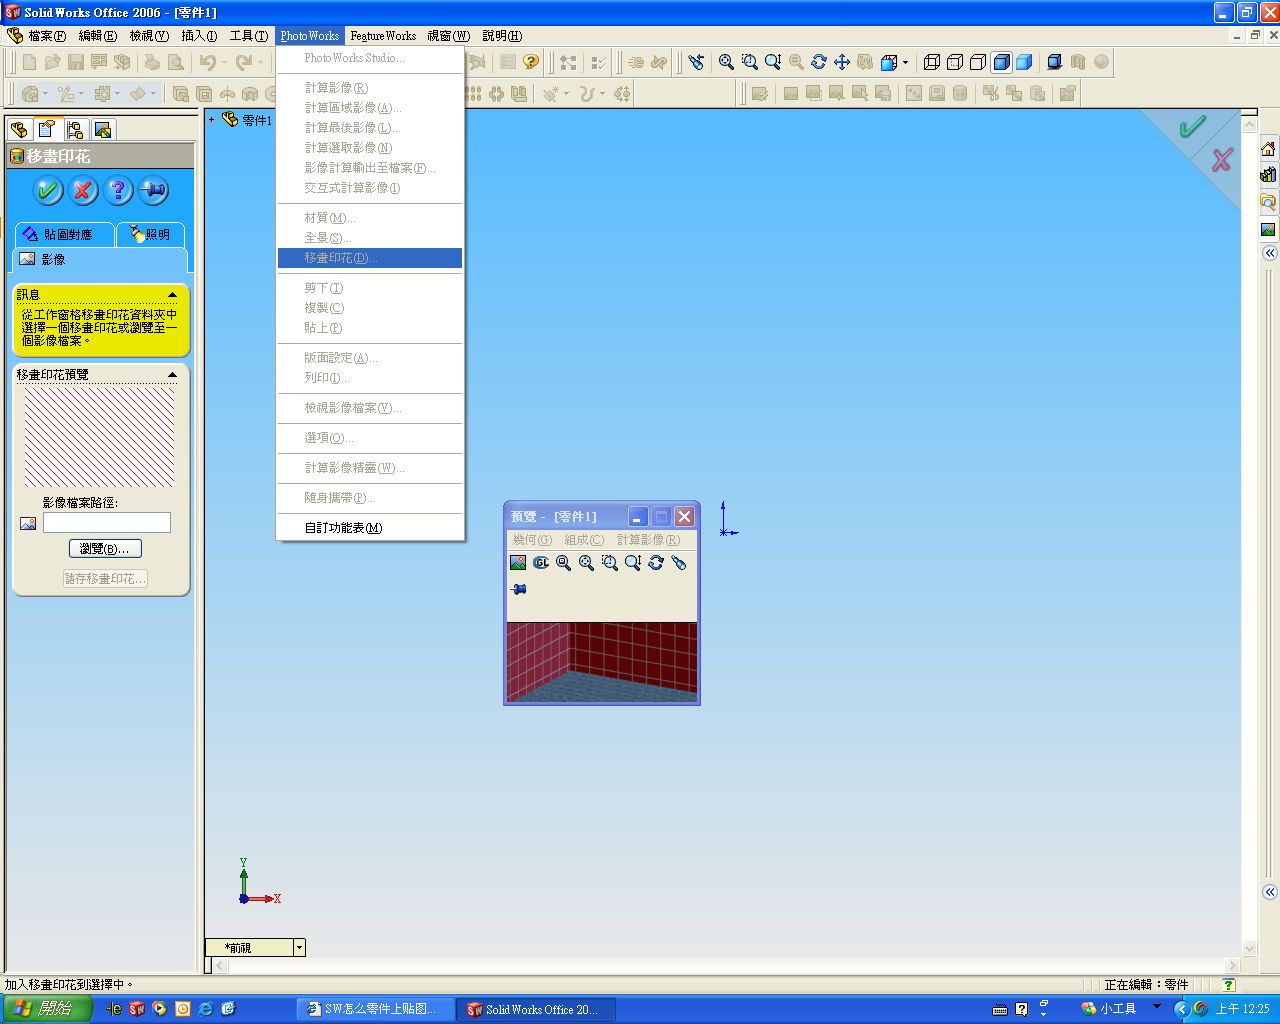Open the SolidWorks Resources home task pane icon
This screenshot has height=1024, width=1280.
tap(1268, 149)
